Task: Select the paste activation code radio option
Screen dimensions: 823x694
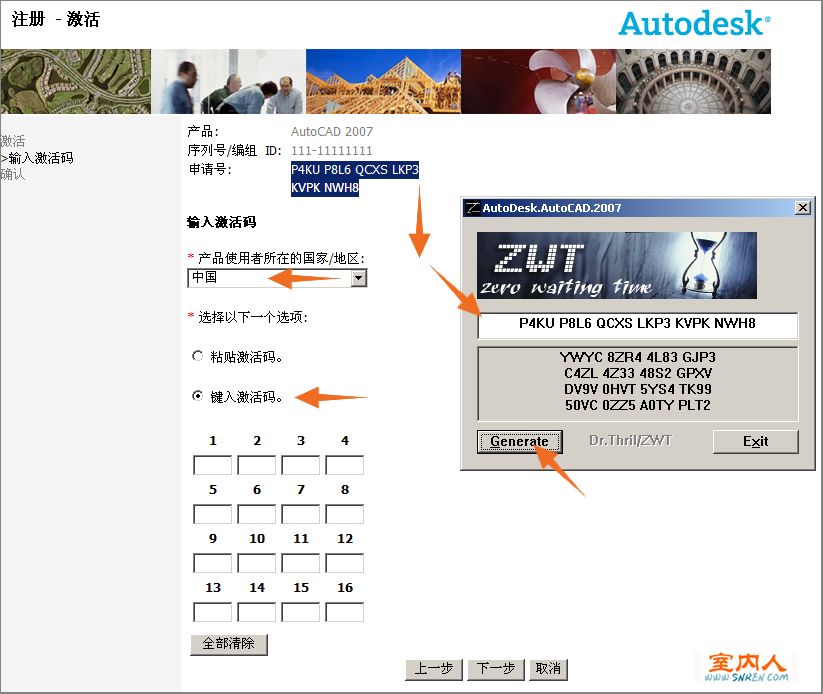Action: point(197,356)
